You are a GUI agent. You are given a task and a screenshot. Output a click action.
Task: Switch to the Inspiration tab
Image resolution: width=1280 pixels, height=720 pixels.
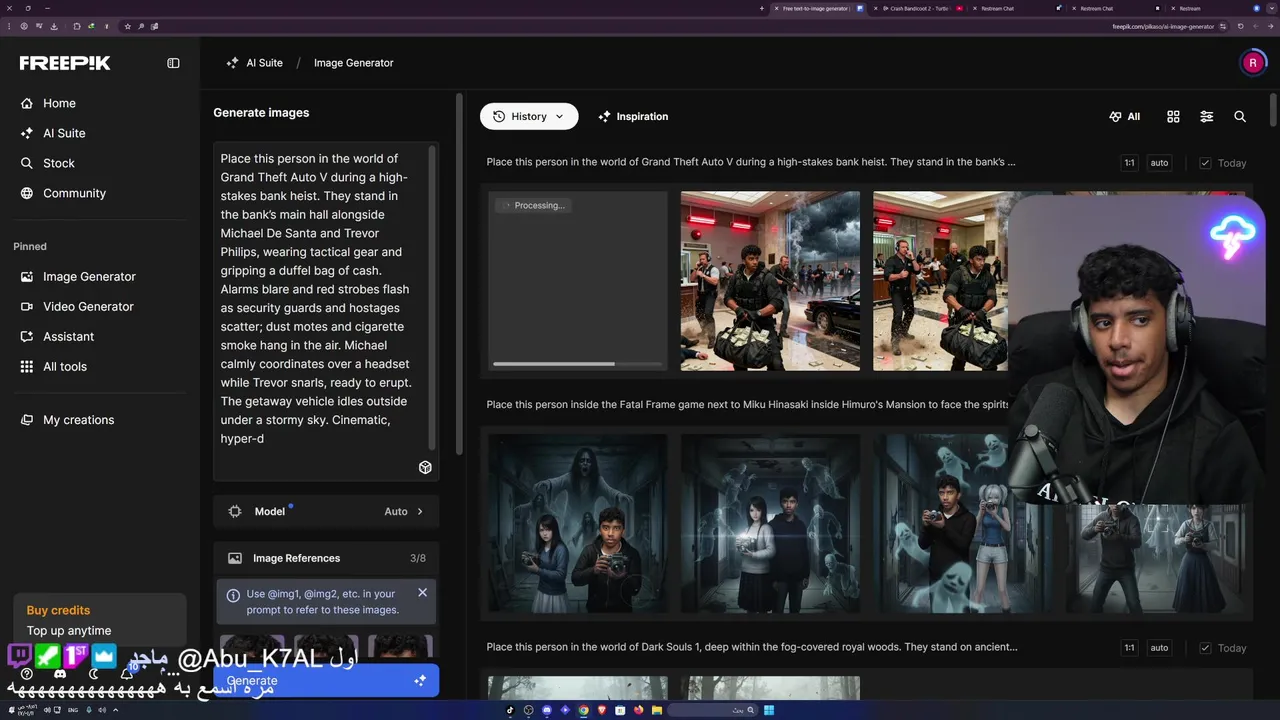pos(633,116)
